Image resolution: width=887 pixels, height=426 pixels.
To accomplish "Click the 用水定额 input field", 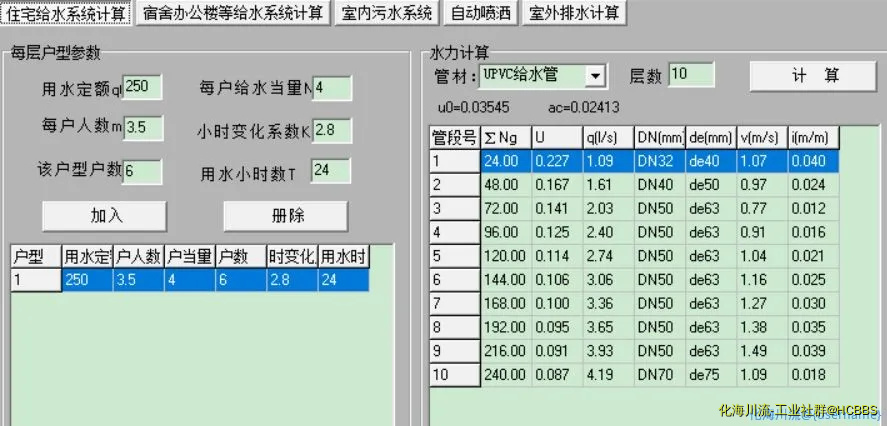I will [142, 88].
